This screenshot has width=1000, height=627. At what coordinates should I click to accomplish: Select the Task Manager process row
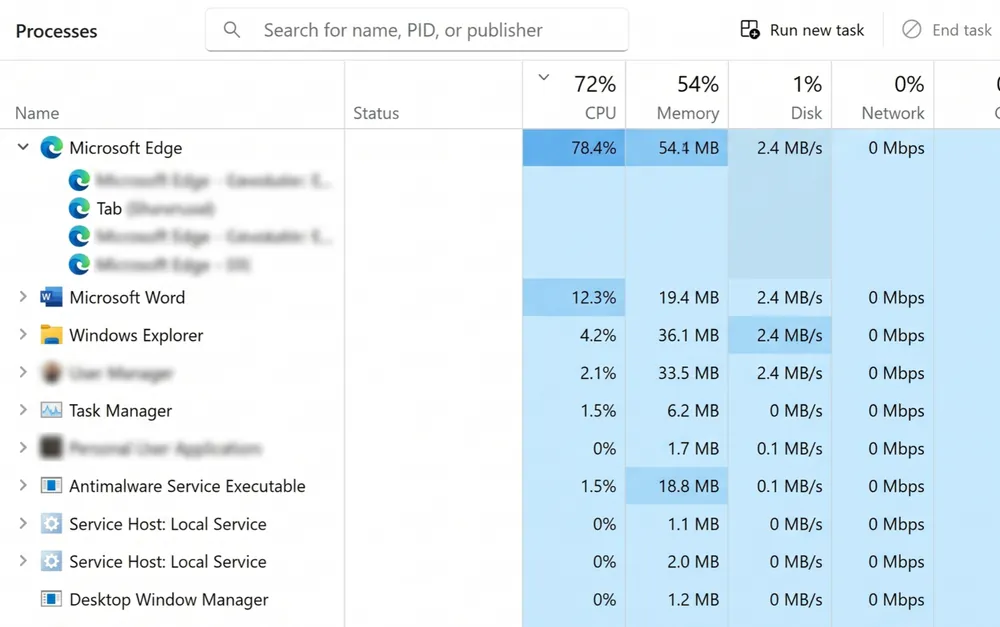500,410
